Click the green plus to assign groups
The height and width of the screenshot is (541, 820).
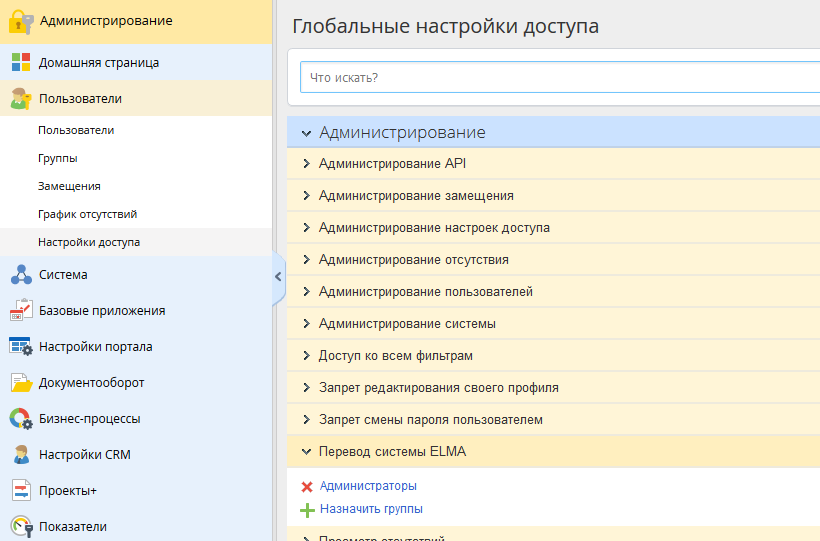pyautogui.click(x=307, y=510)
